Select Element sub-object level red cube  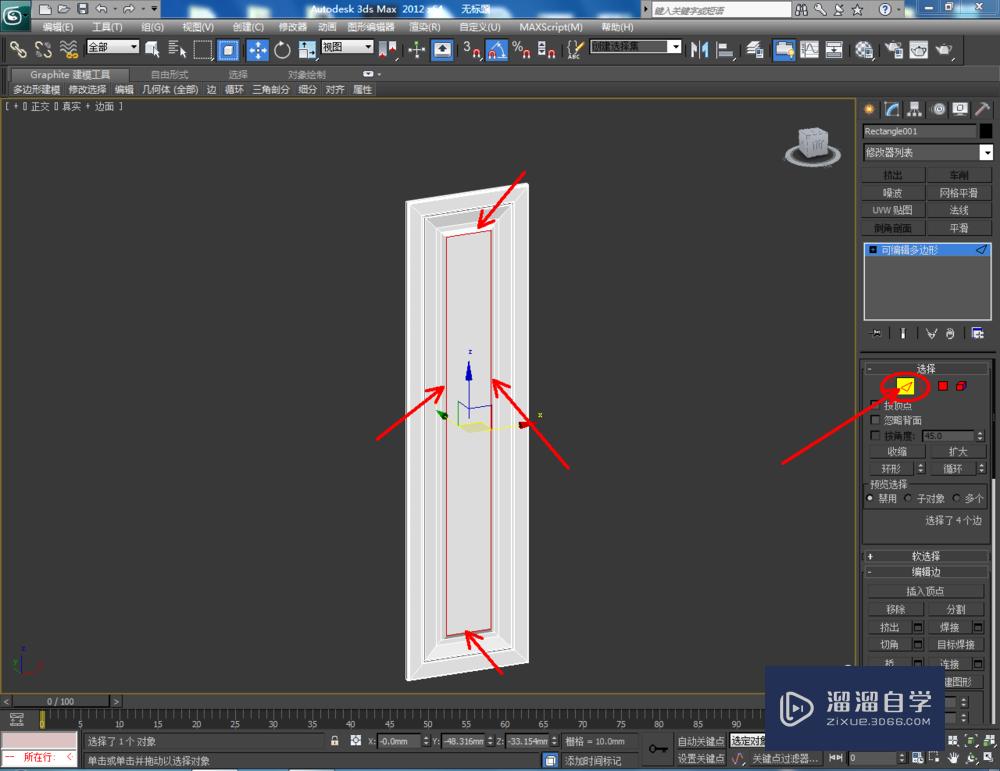click(961, 386)
